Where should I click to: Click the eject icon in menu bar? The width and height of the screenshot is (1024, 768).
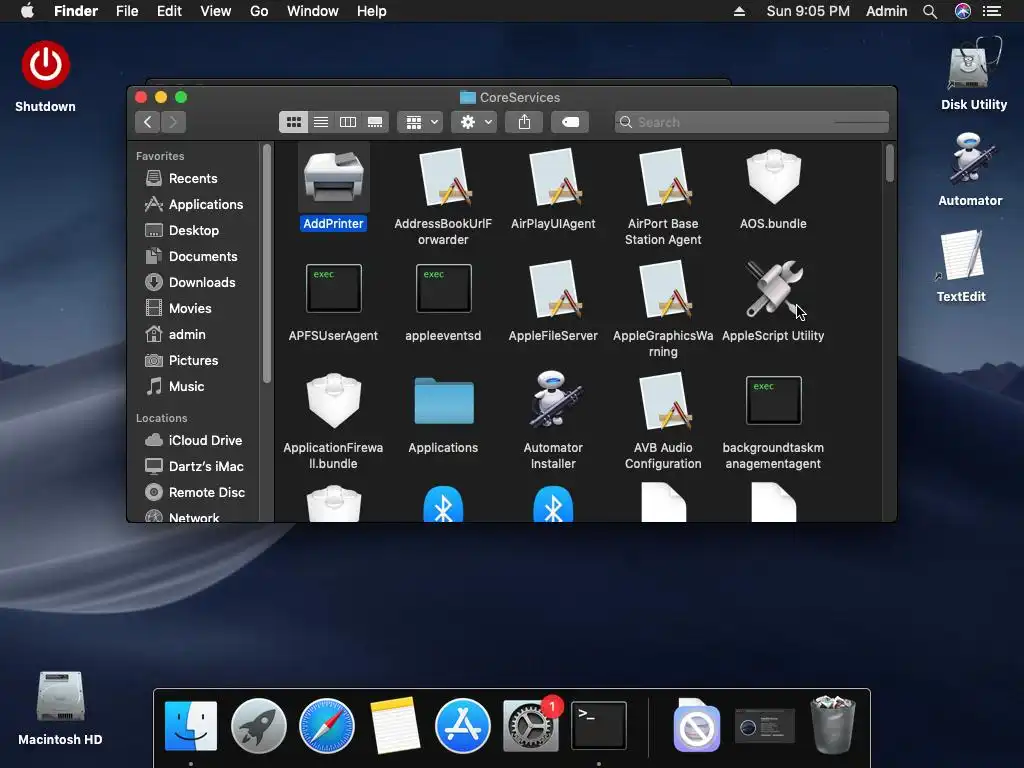coord(739,11)
